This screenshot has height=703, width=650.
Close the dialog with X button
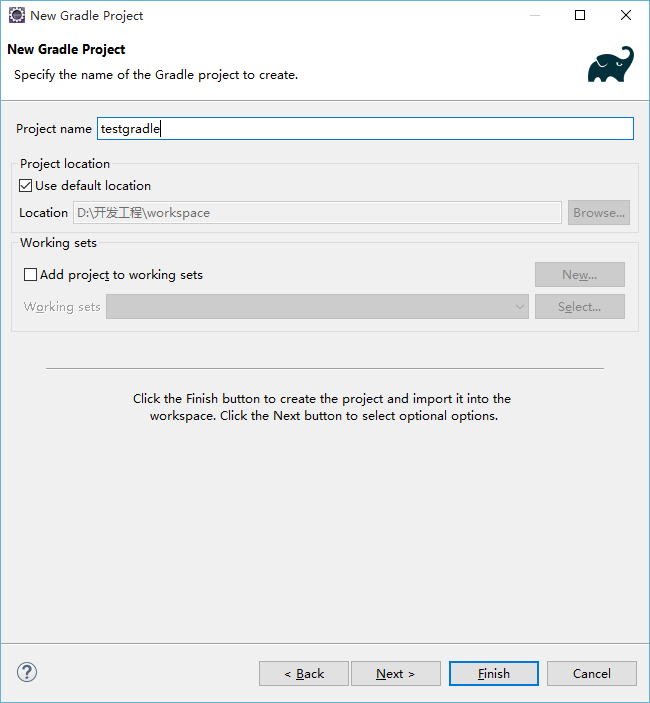point(626,15)
